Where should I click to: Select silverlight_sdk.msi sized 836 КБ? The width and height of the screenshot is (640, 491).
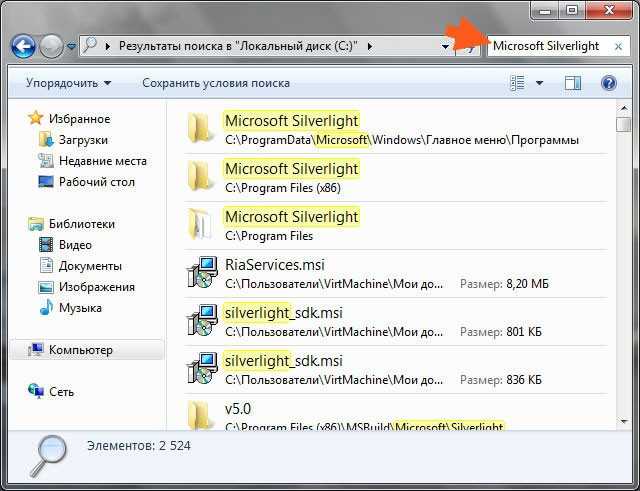[x=396, y=370]
